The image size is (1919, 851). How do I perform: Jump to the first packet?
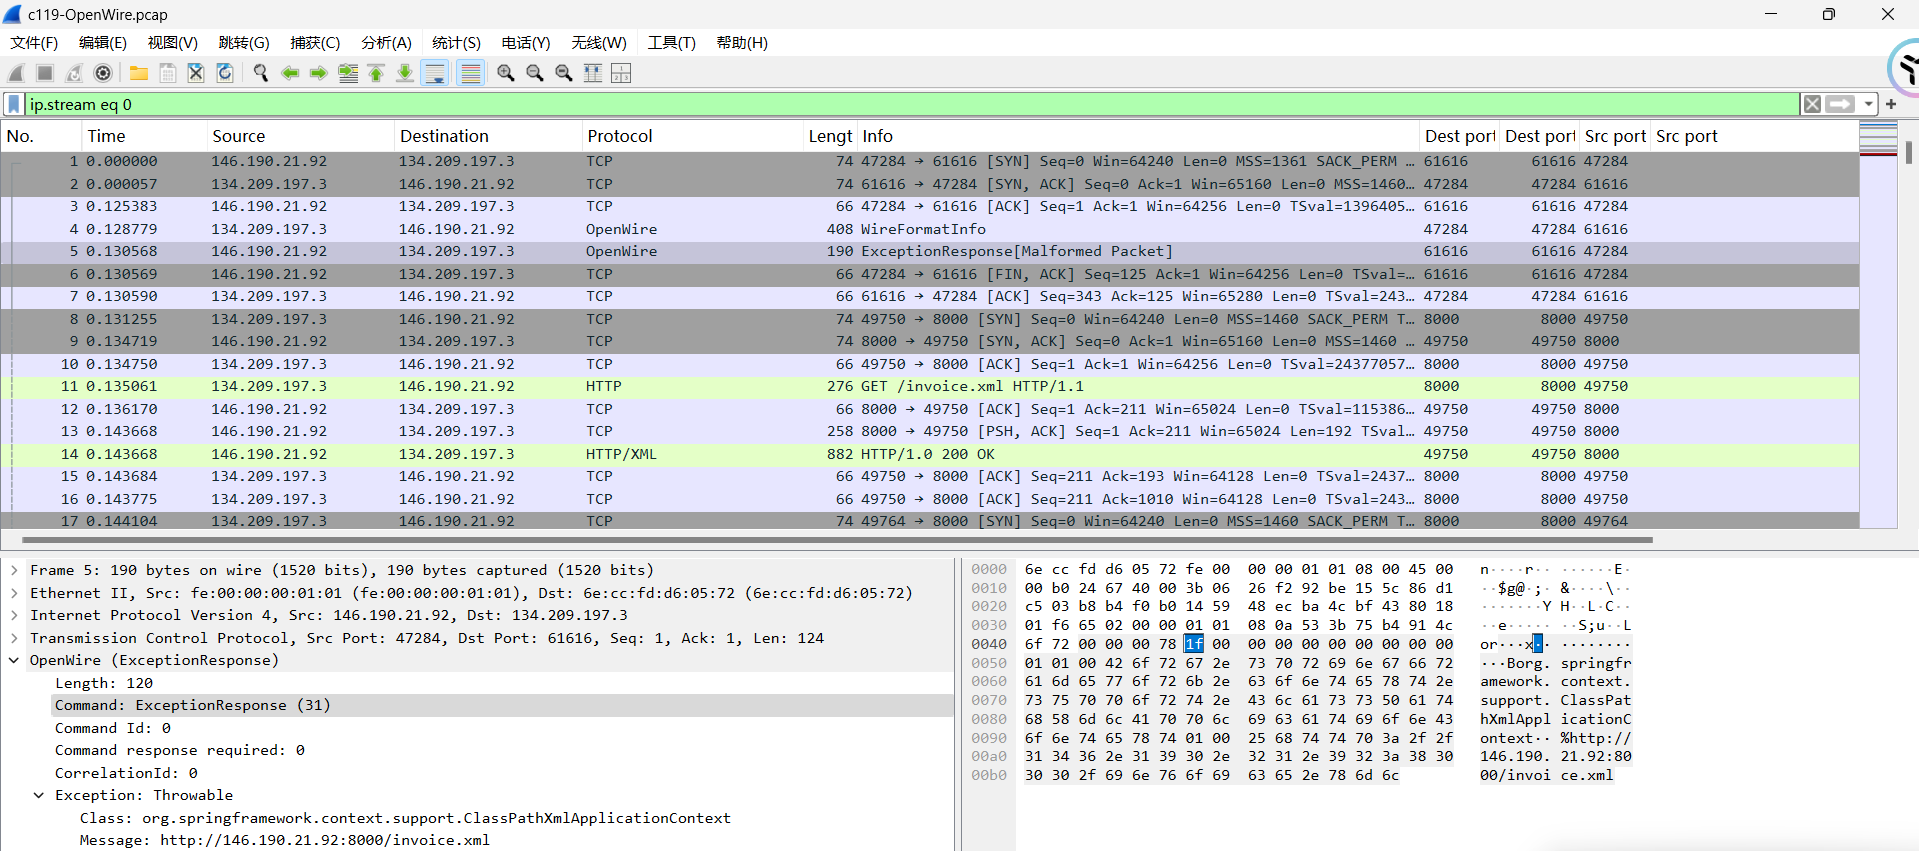[x=376, y=73]
